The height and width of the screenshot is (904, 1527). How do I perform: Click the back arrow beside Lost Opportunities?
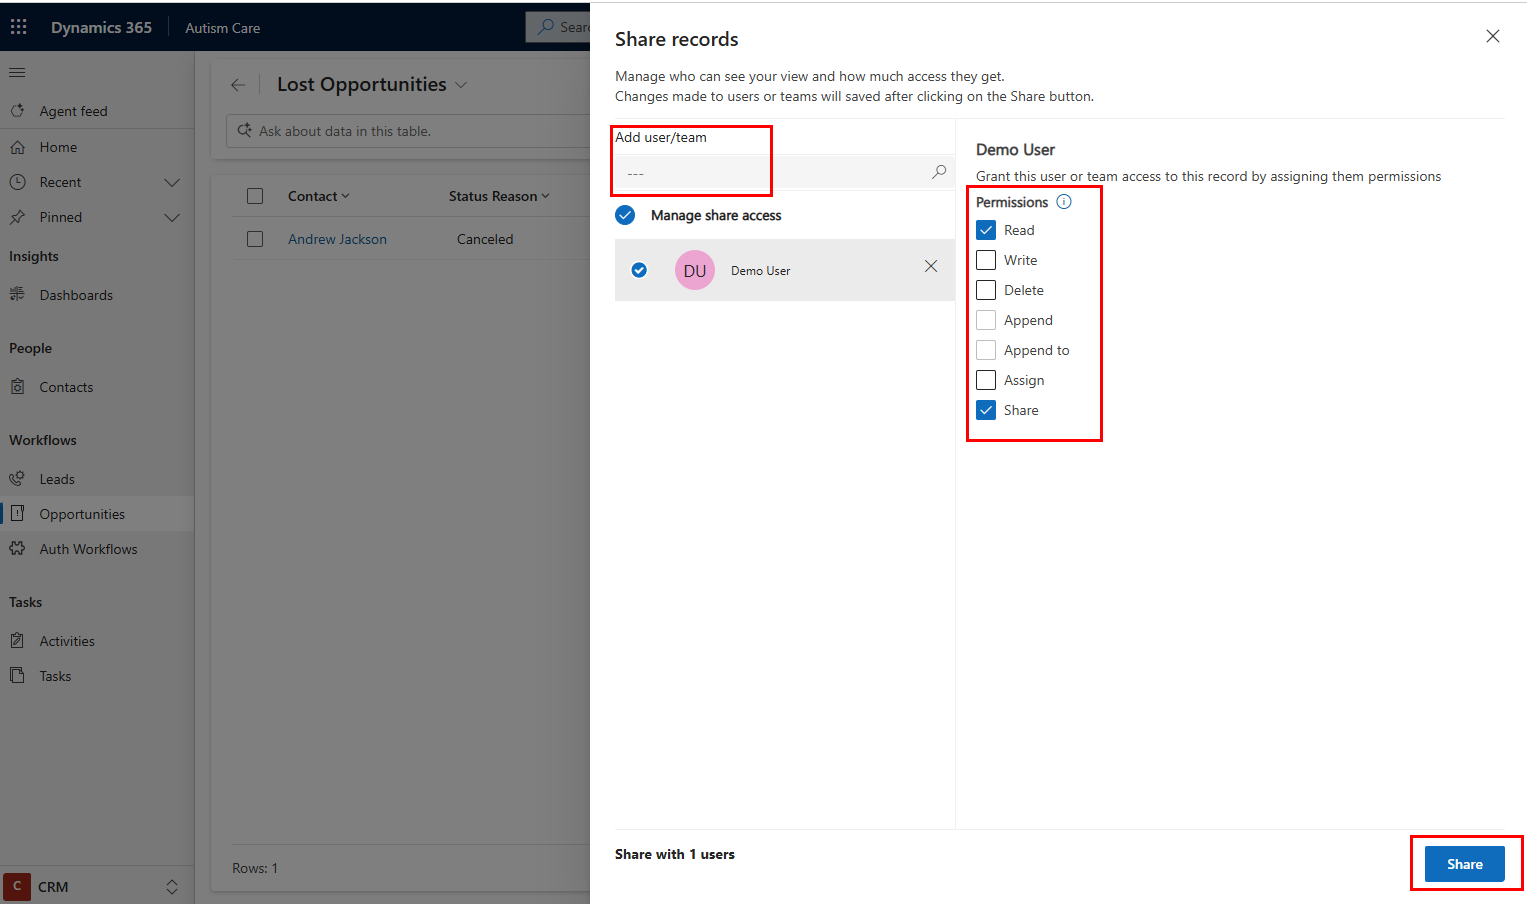pos(238,85)
